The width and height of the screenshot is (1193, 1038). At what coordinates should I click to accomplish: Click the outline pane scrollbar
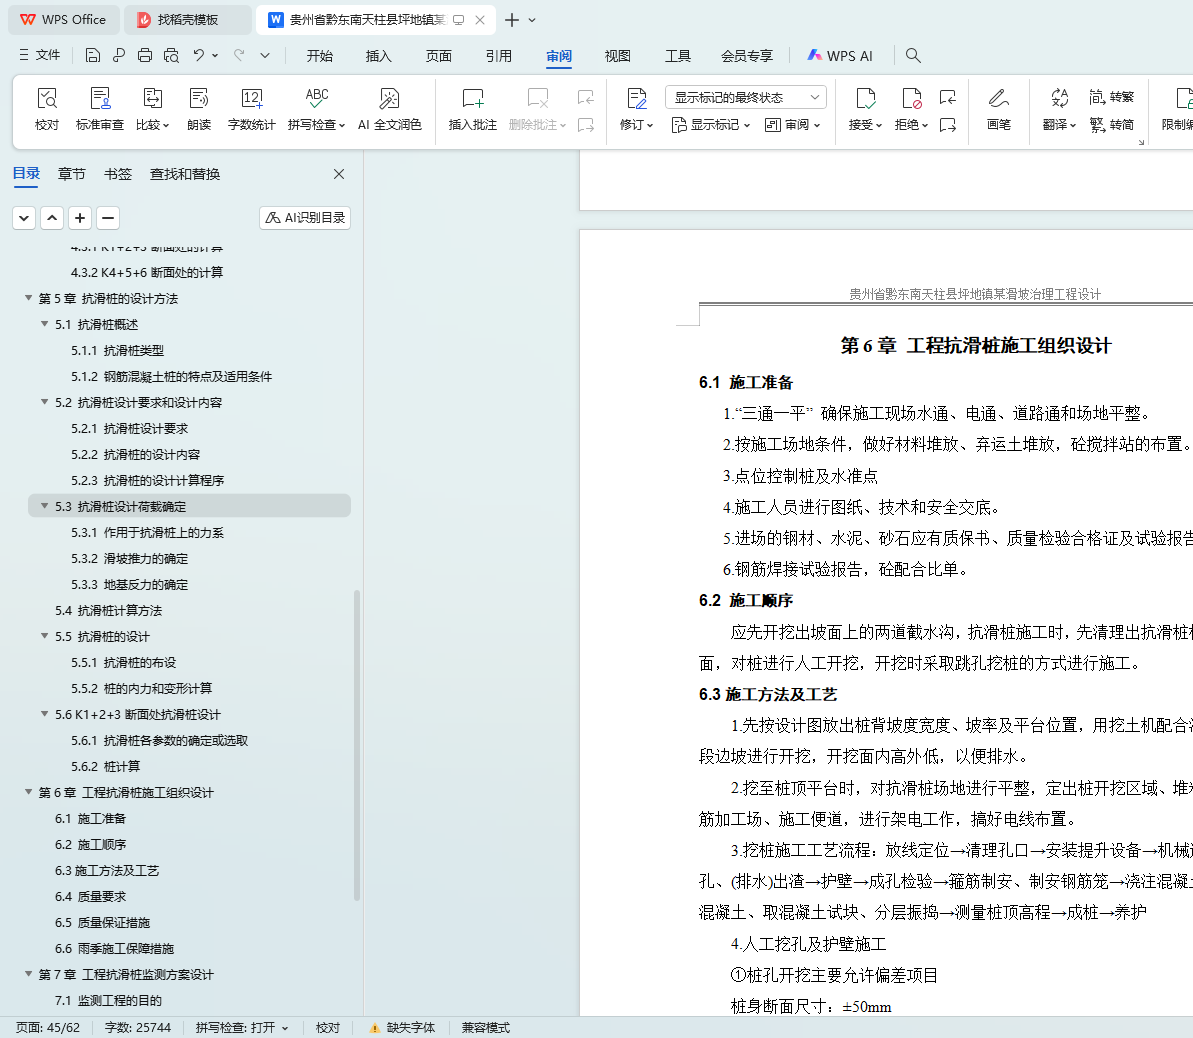point(357,745)
